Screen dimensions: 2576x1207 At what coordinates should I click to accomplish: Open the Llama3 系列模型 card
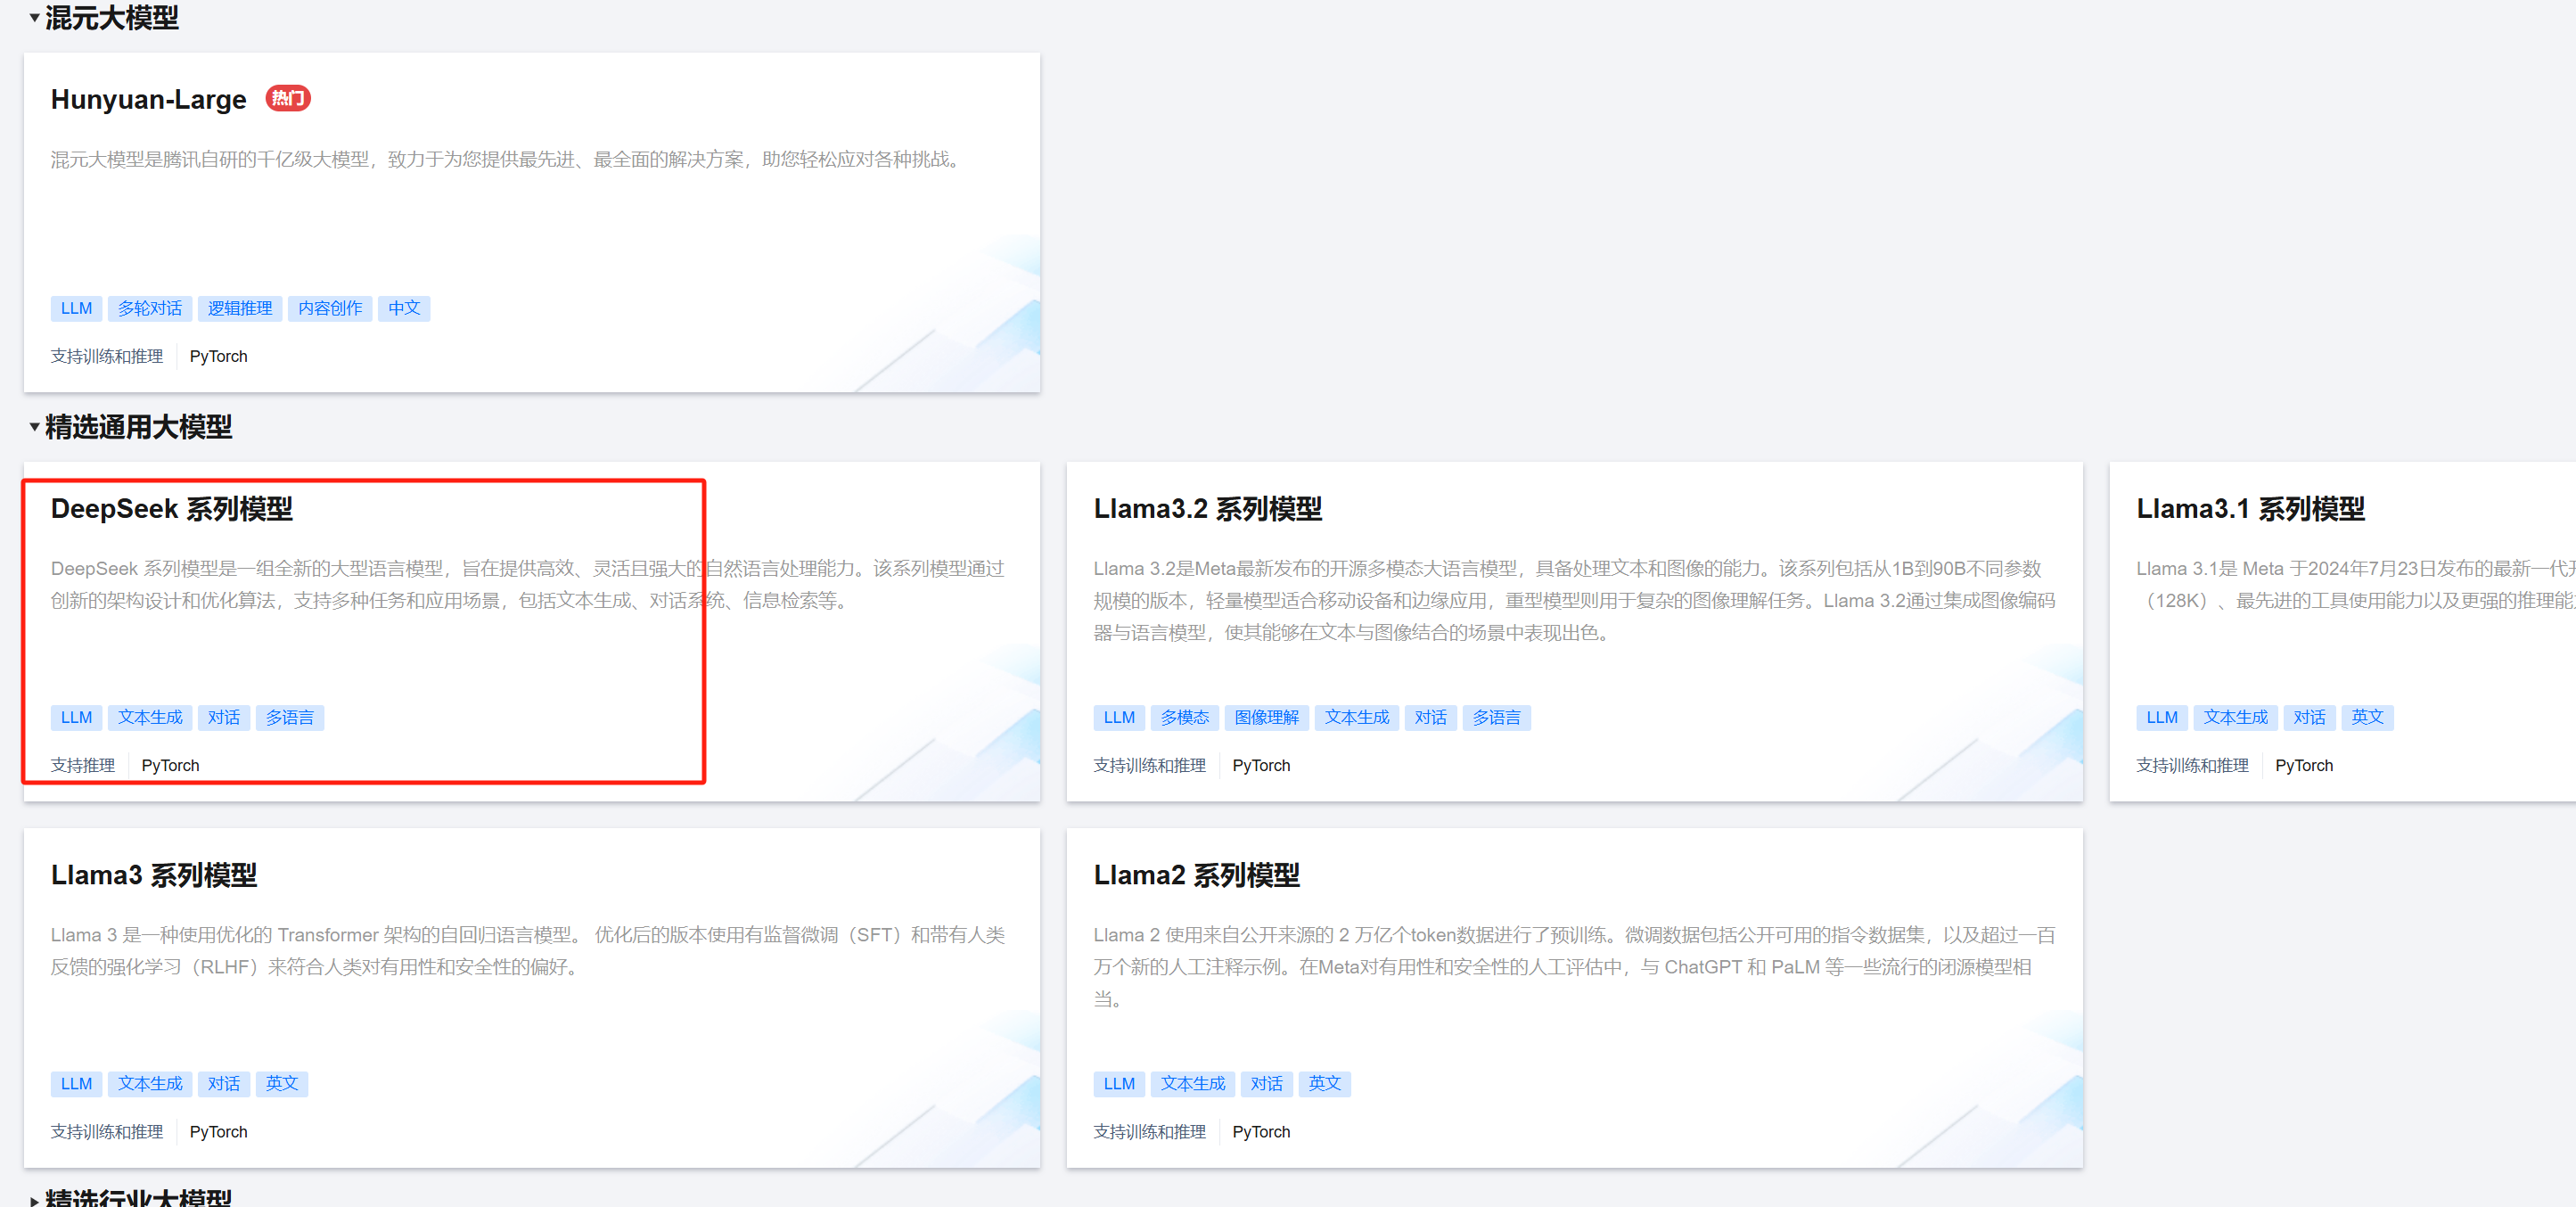pyautogui.click(x=154, y=875)
